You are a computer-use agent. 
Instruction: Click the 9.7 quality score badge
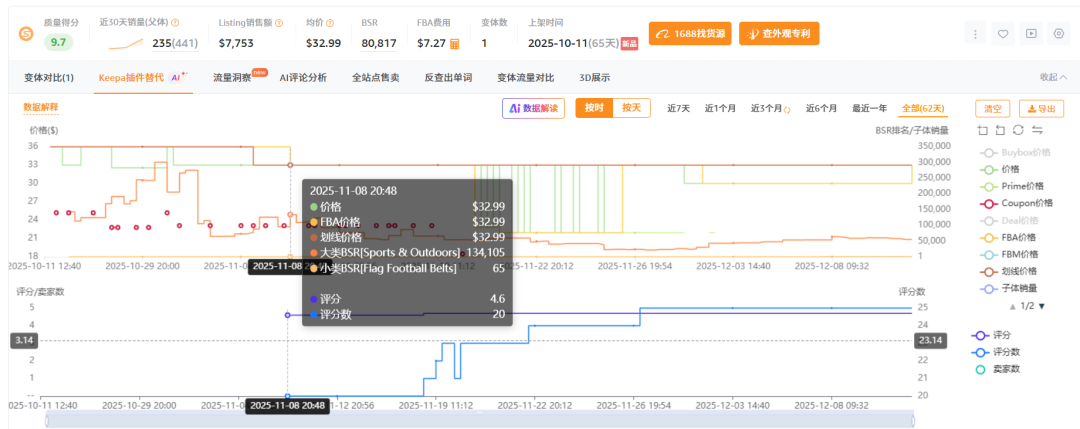click(59, 43)
